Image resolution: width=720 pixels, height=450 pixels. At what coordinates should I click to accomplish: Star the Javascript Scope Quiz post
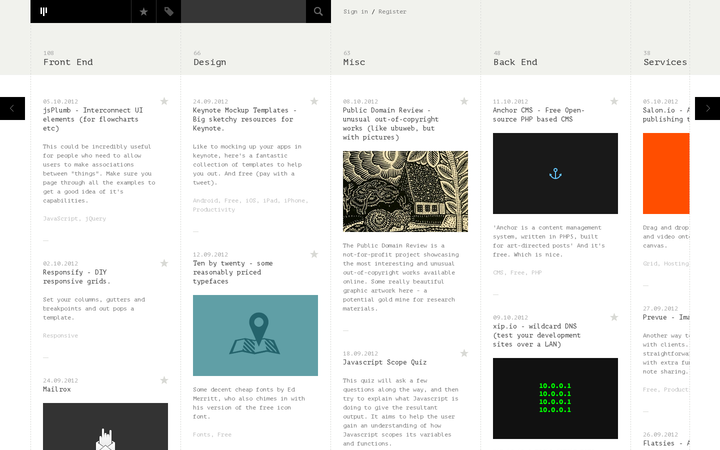click(464, 353)
